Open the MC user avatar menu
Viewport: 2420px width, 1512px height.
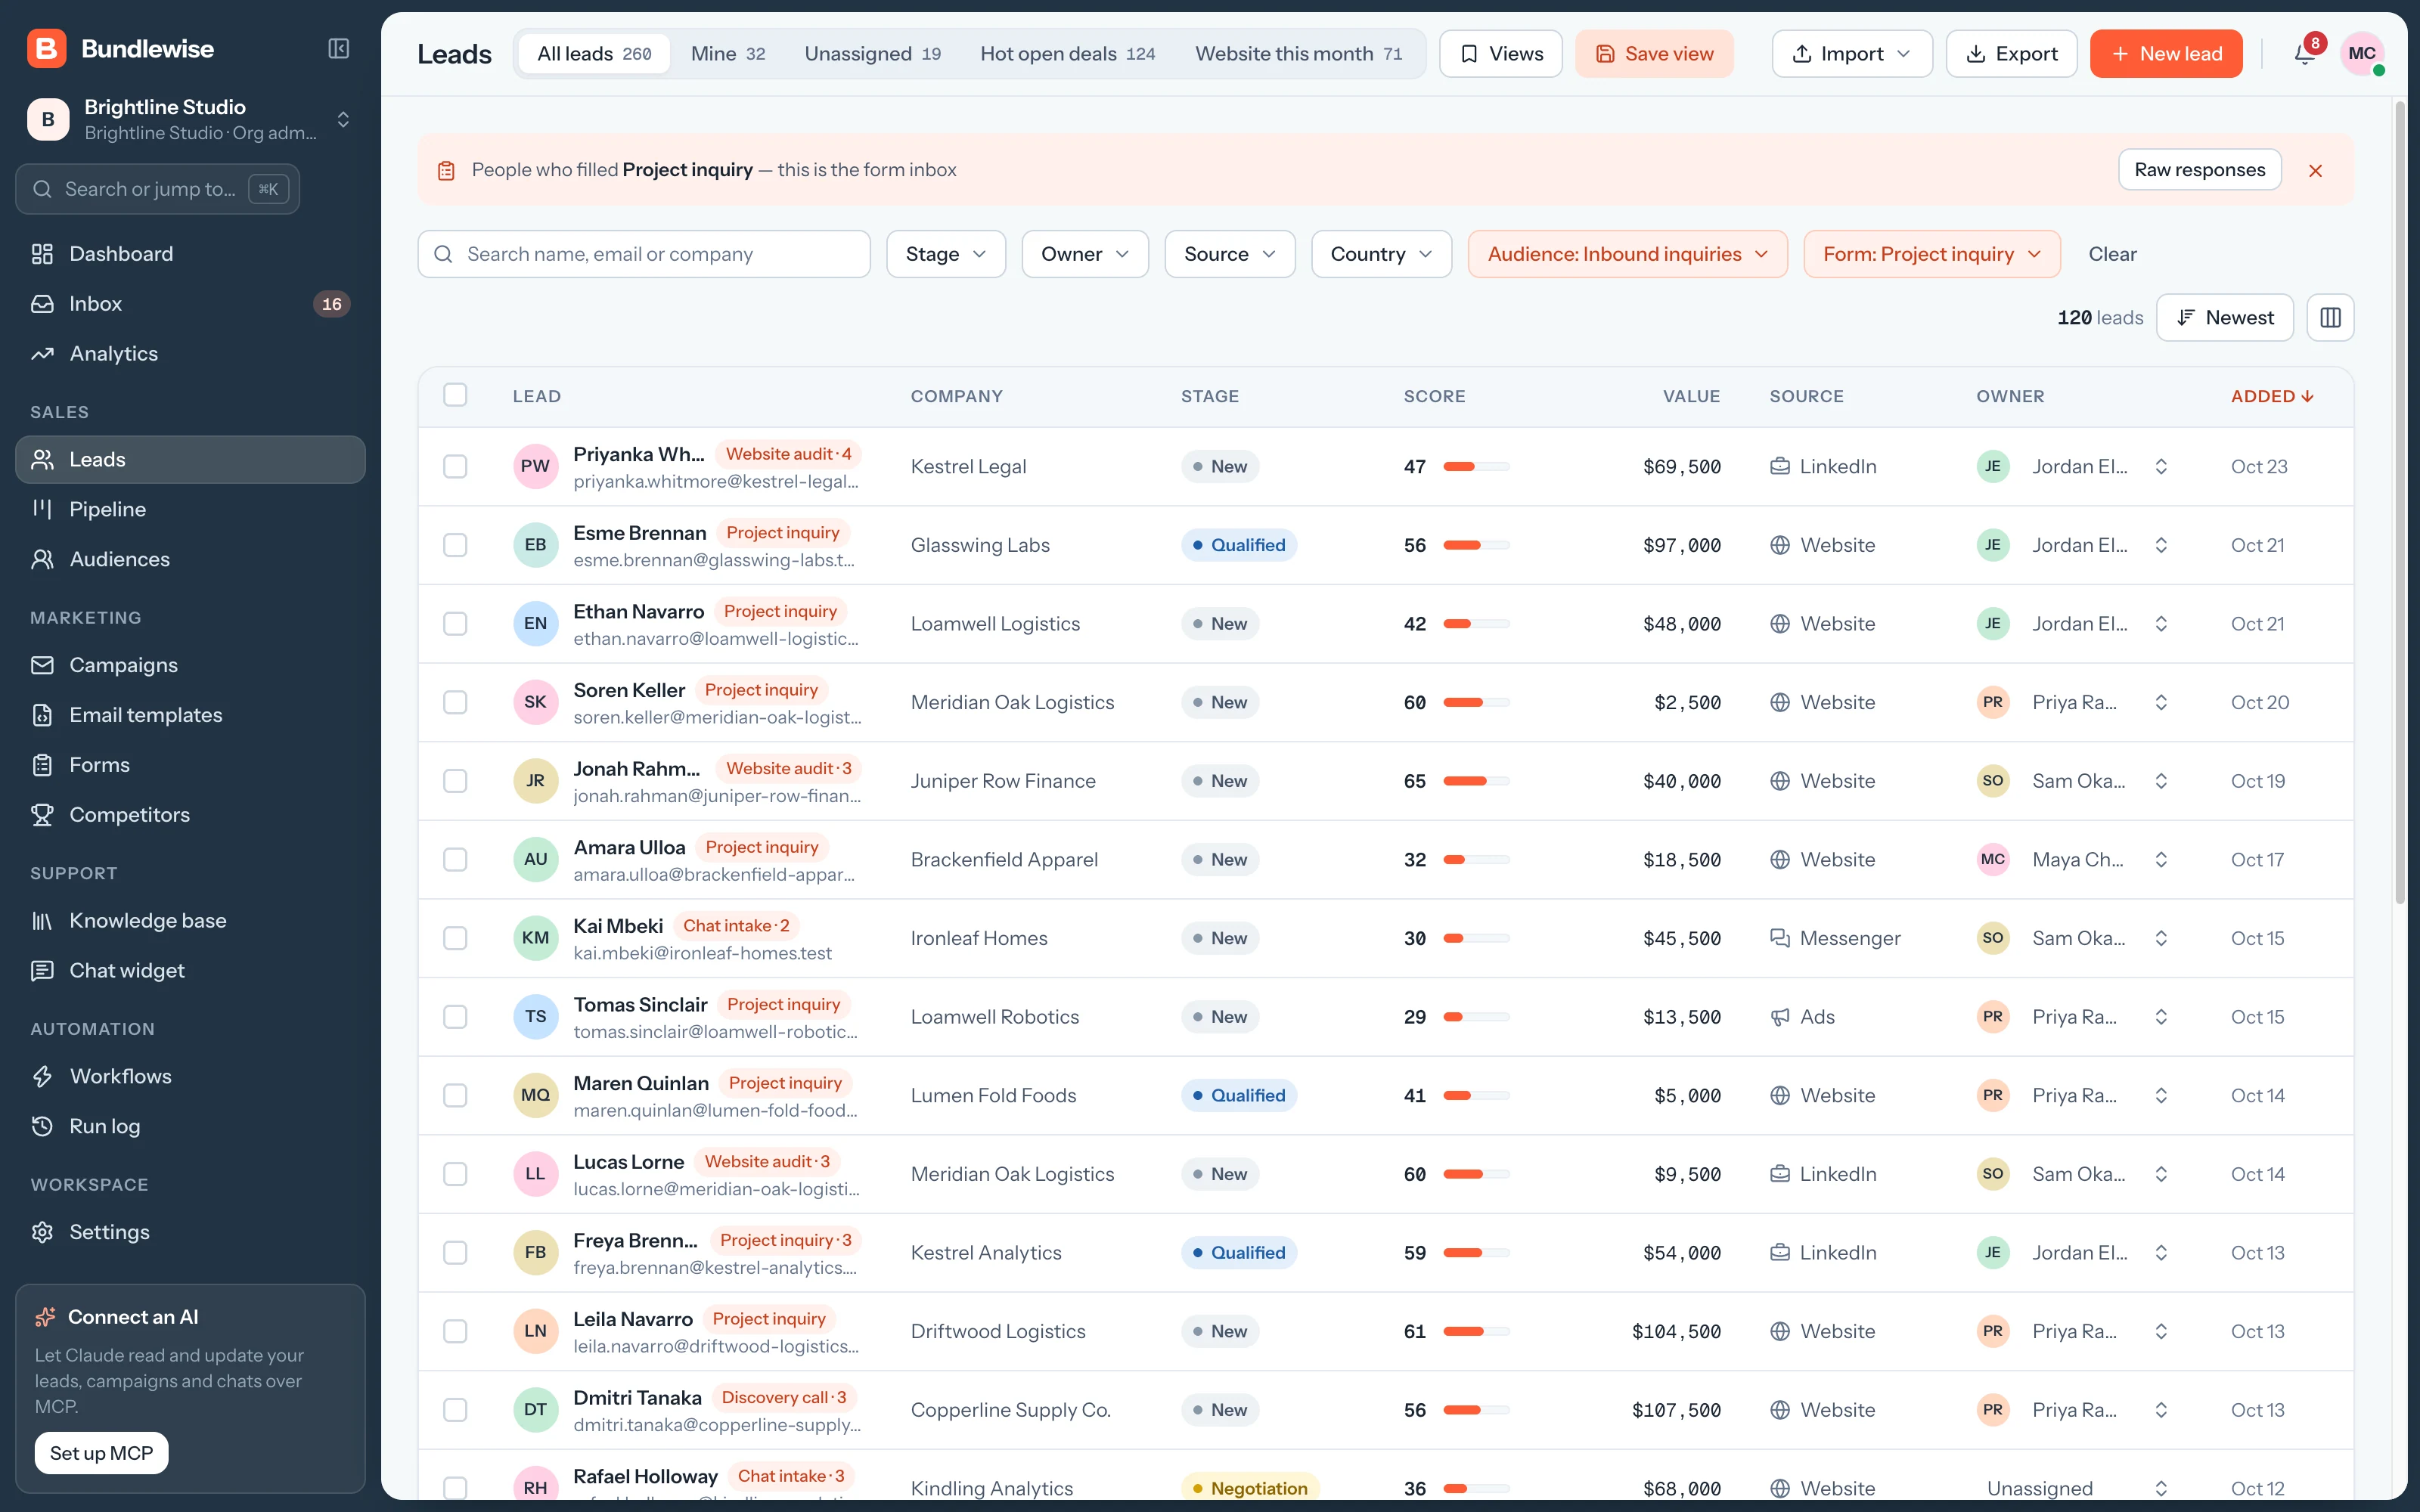click(x=2361, y=54)
